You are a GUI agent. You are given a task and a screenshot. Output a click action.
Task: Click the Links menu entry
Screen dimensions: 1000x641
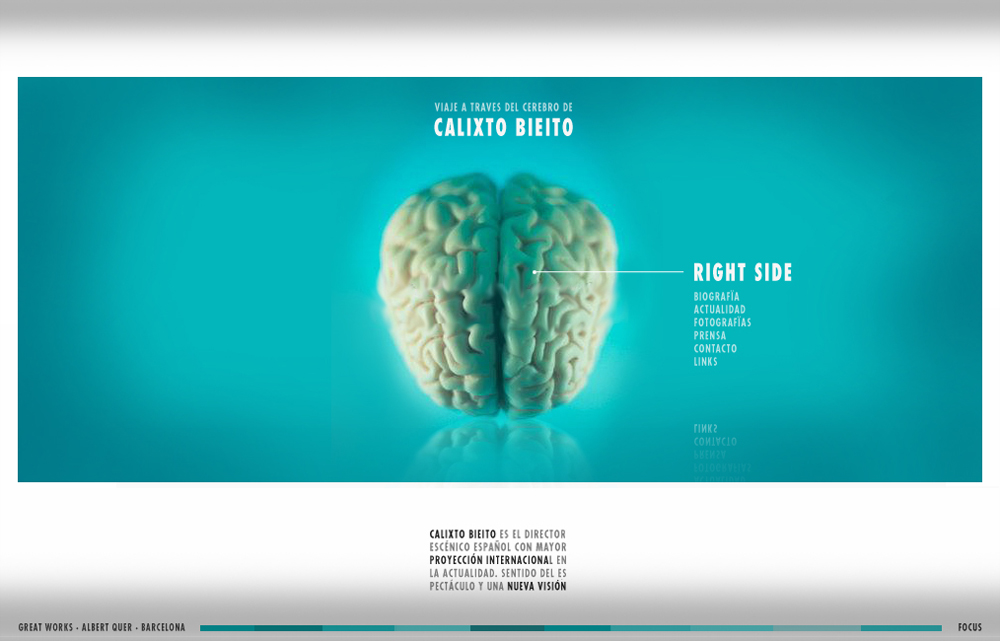tap(705, 362)
